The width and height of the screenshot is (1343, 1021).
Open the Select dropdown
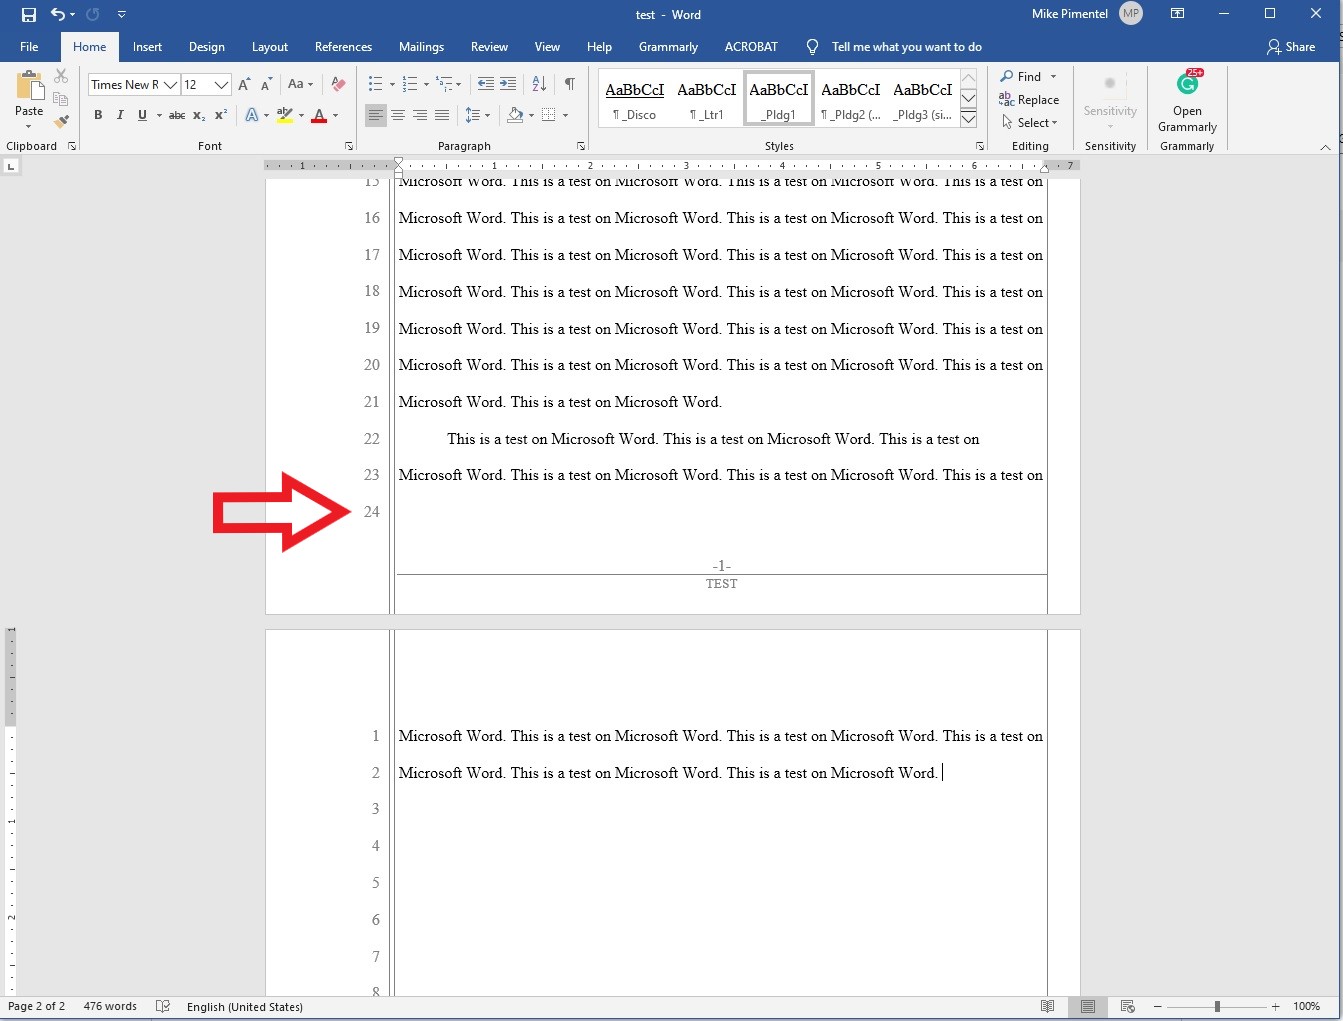pyautogui.click(x=1029, y=122)
